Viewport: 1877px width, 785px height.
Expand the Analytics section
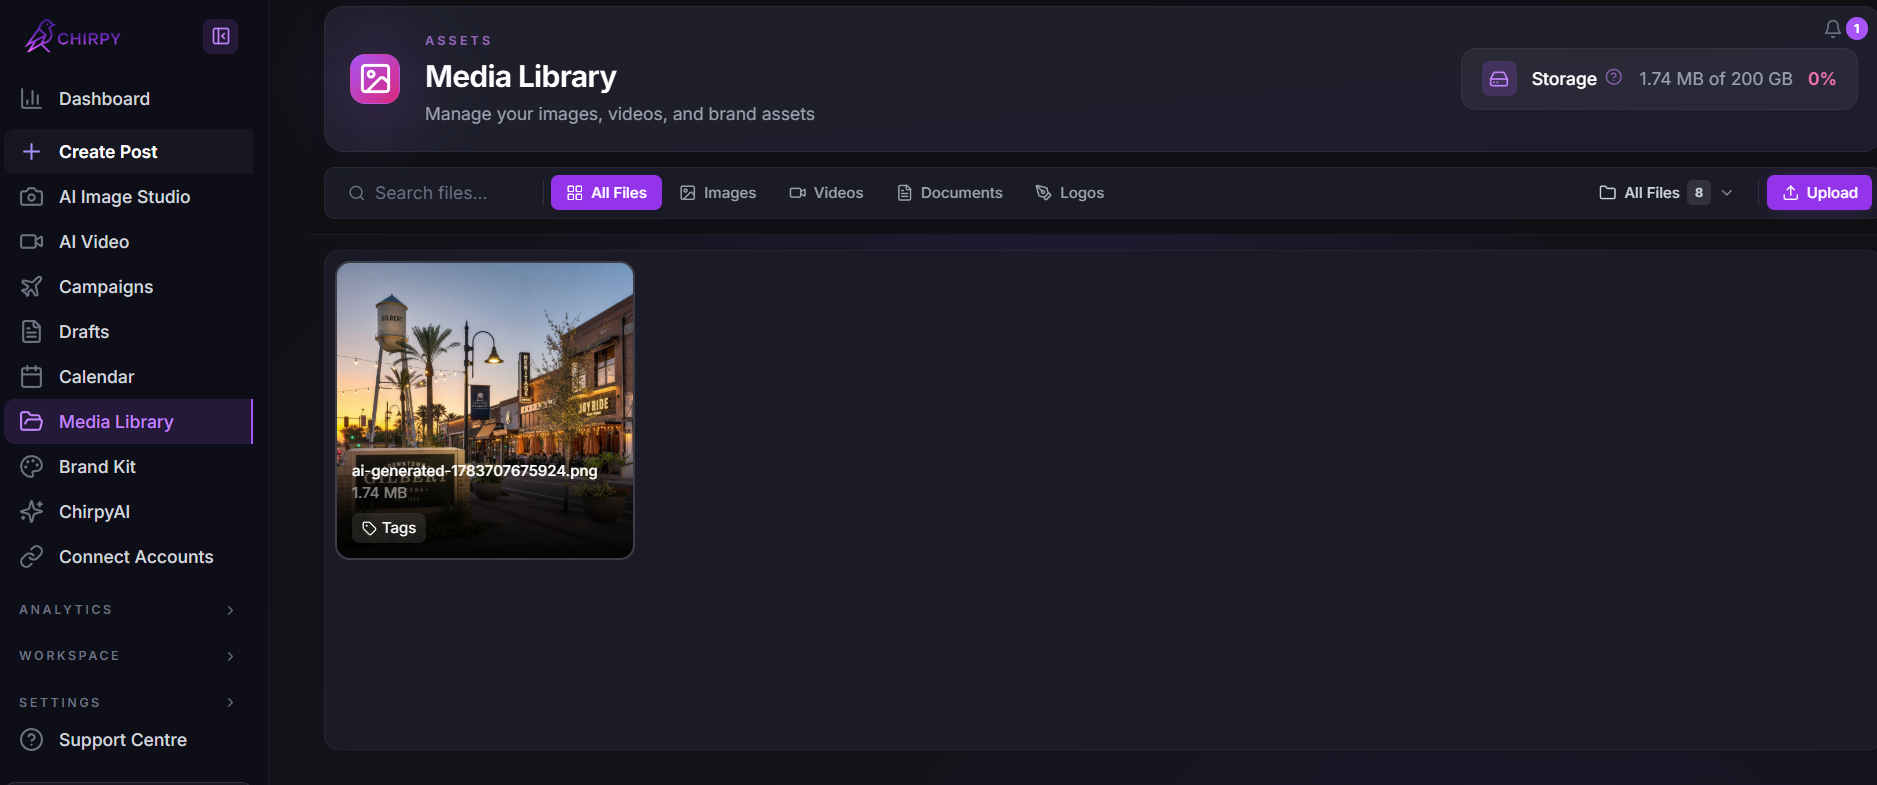[128, 610]
